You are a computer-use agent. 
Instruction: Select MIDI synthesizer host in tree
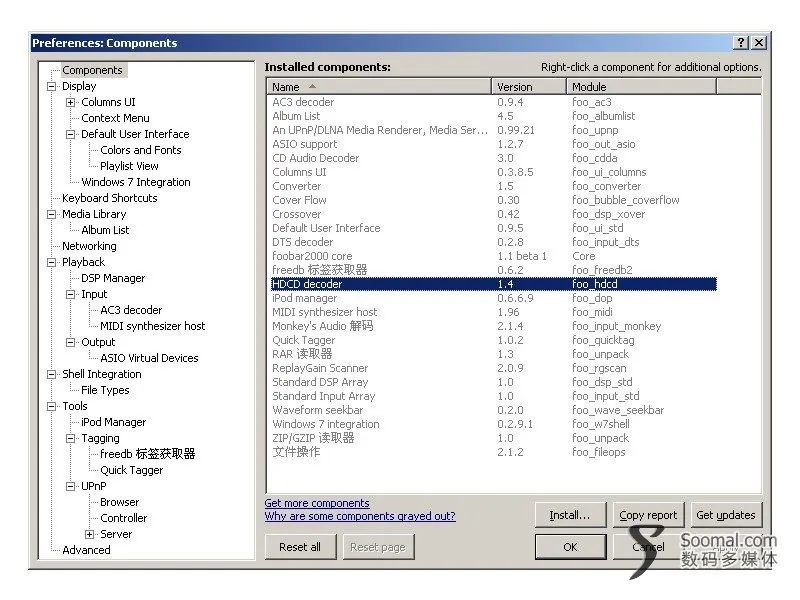pyautogui.click(x=153, y=326)
